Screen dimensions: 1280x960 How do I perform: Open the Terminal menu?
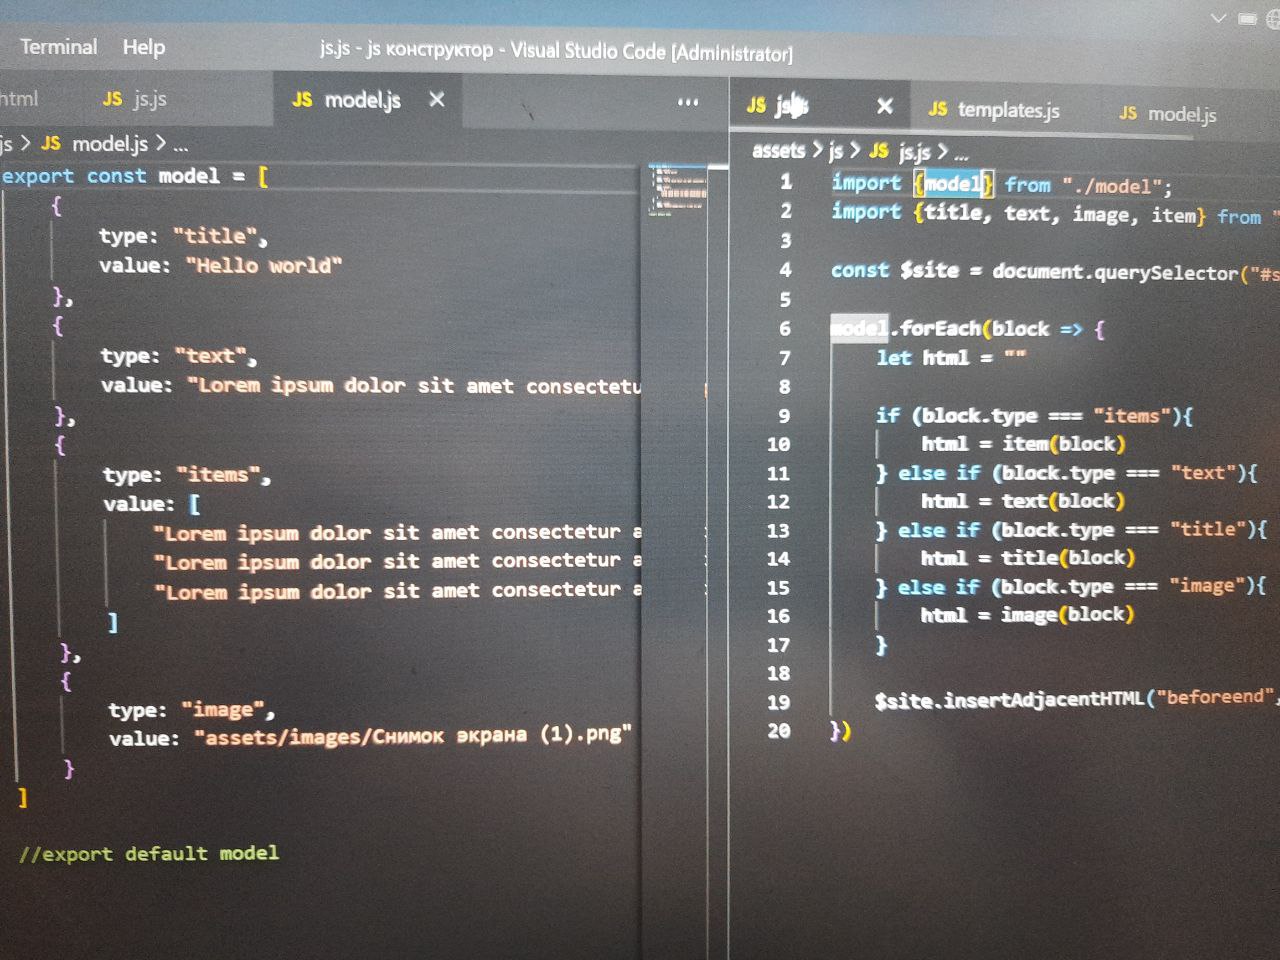[x=59, y=47]
